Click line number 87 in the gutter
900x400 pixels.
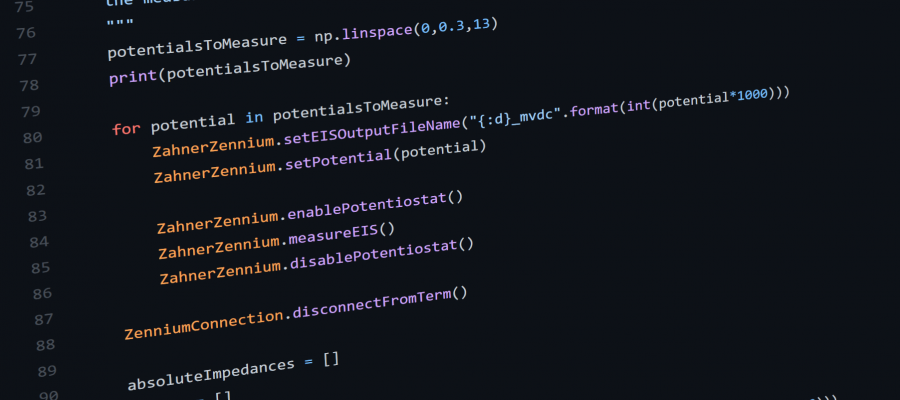click(x=44, y=320)
